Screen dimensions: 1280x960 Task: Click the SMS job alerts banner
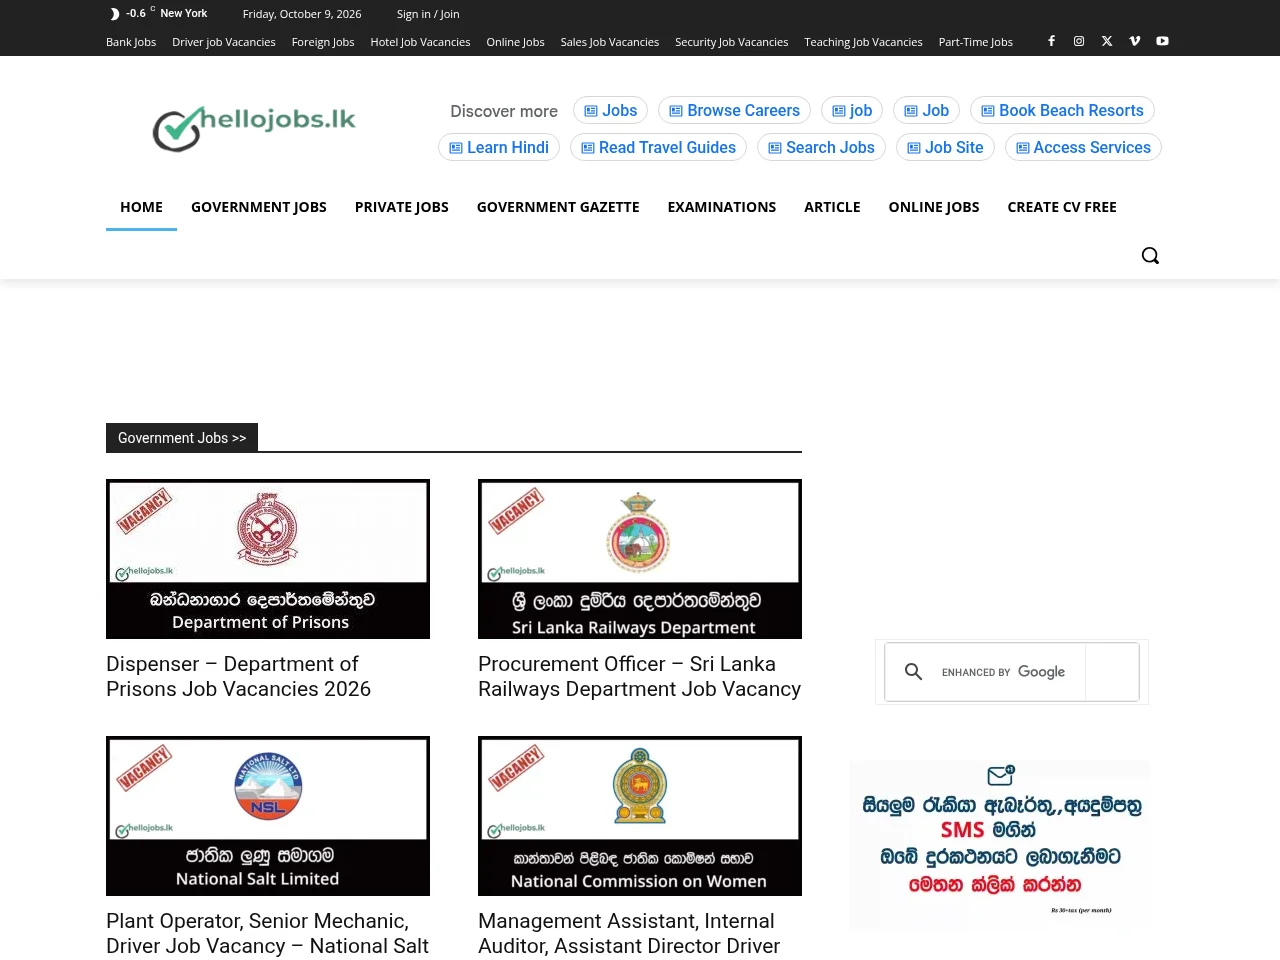(x=1000, y=846)
